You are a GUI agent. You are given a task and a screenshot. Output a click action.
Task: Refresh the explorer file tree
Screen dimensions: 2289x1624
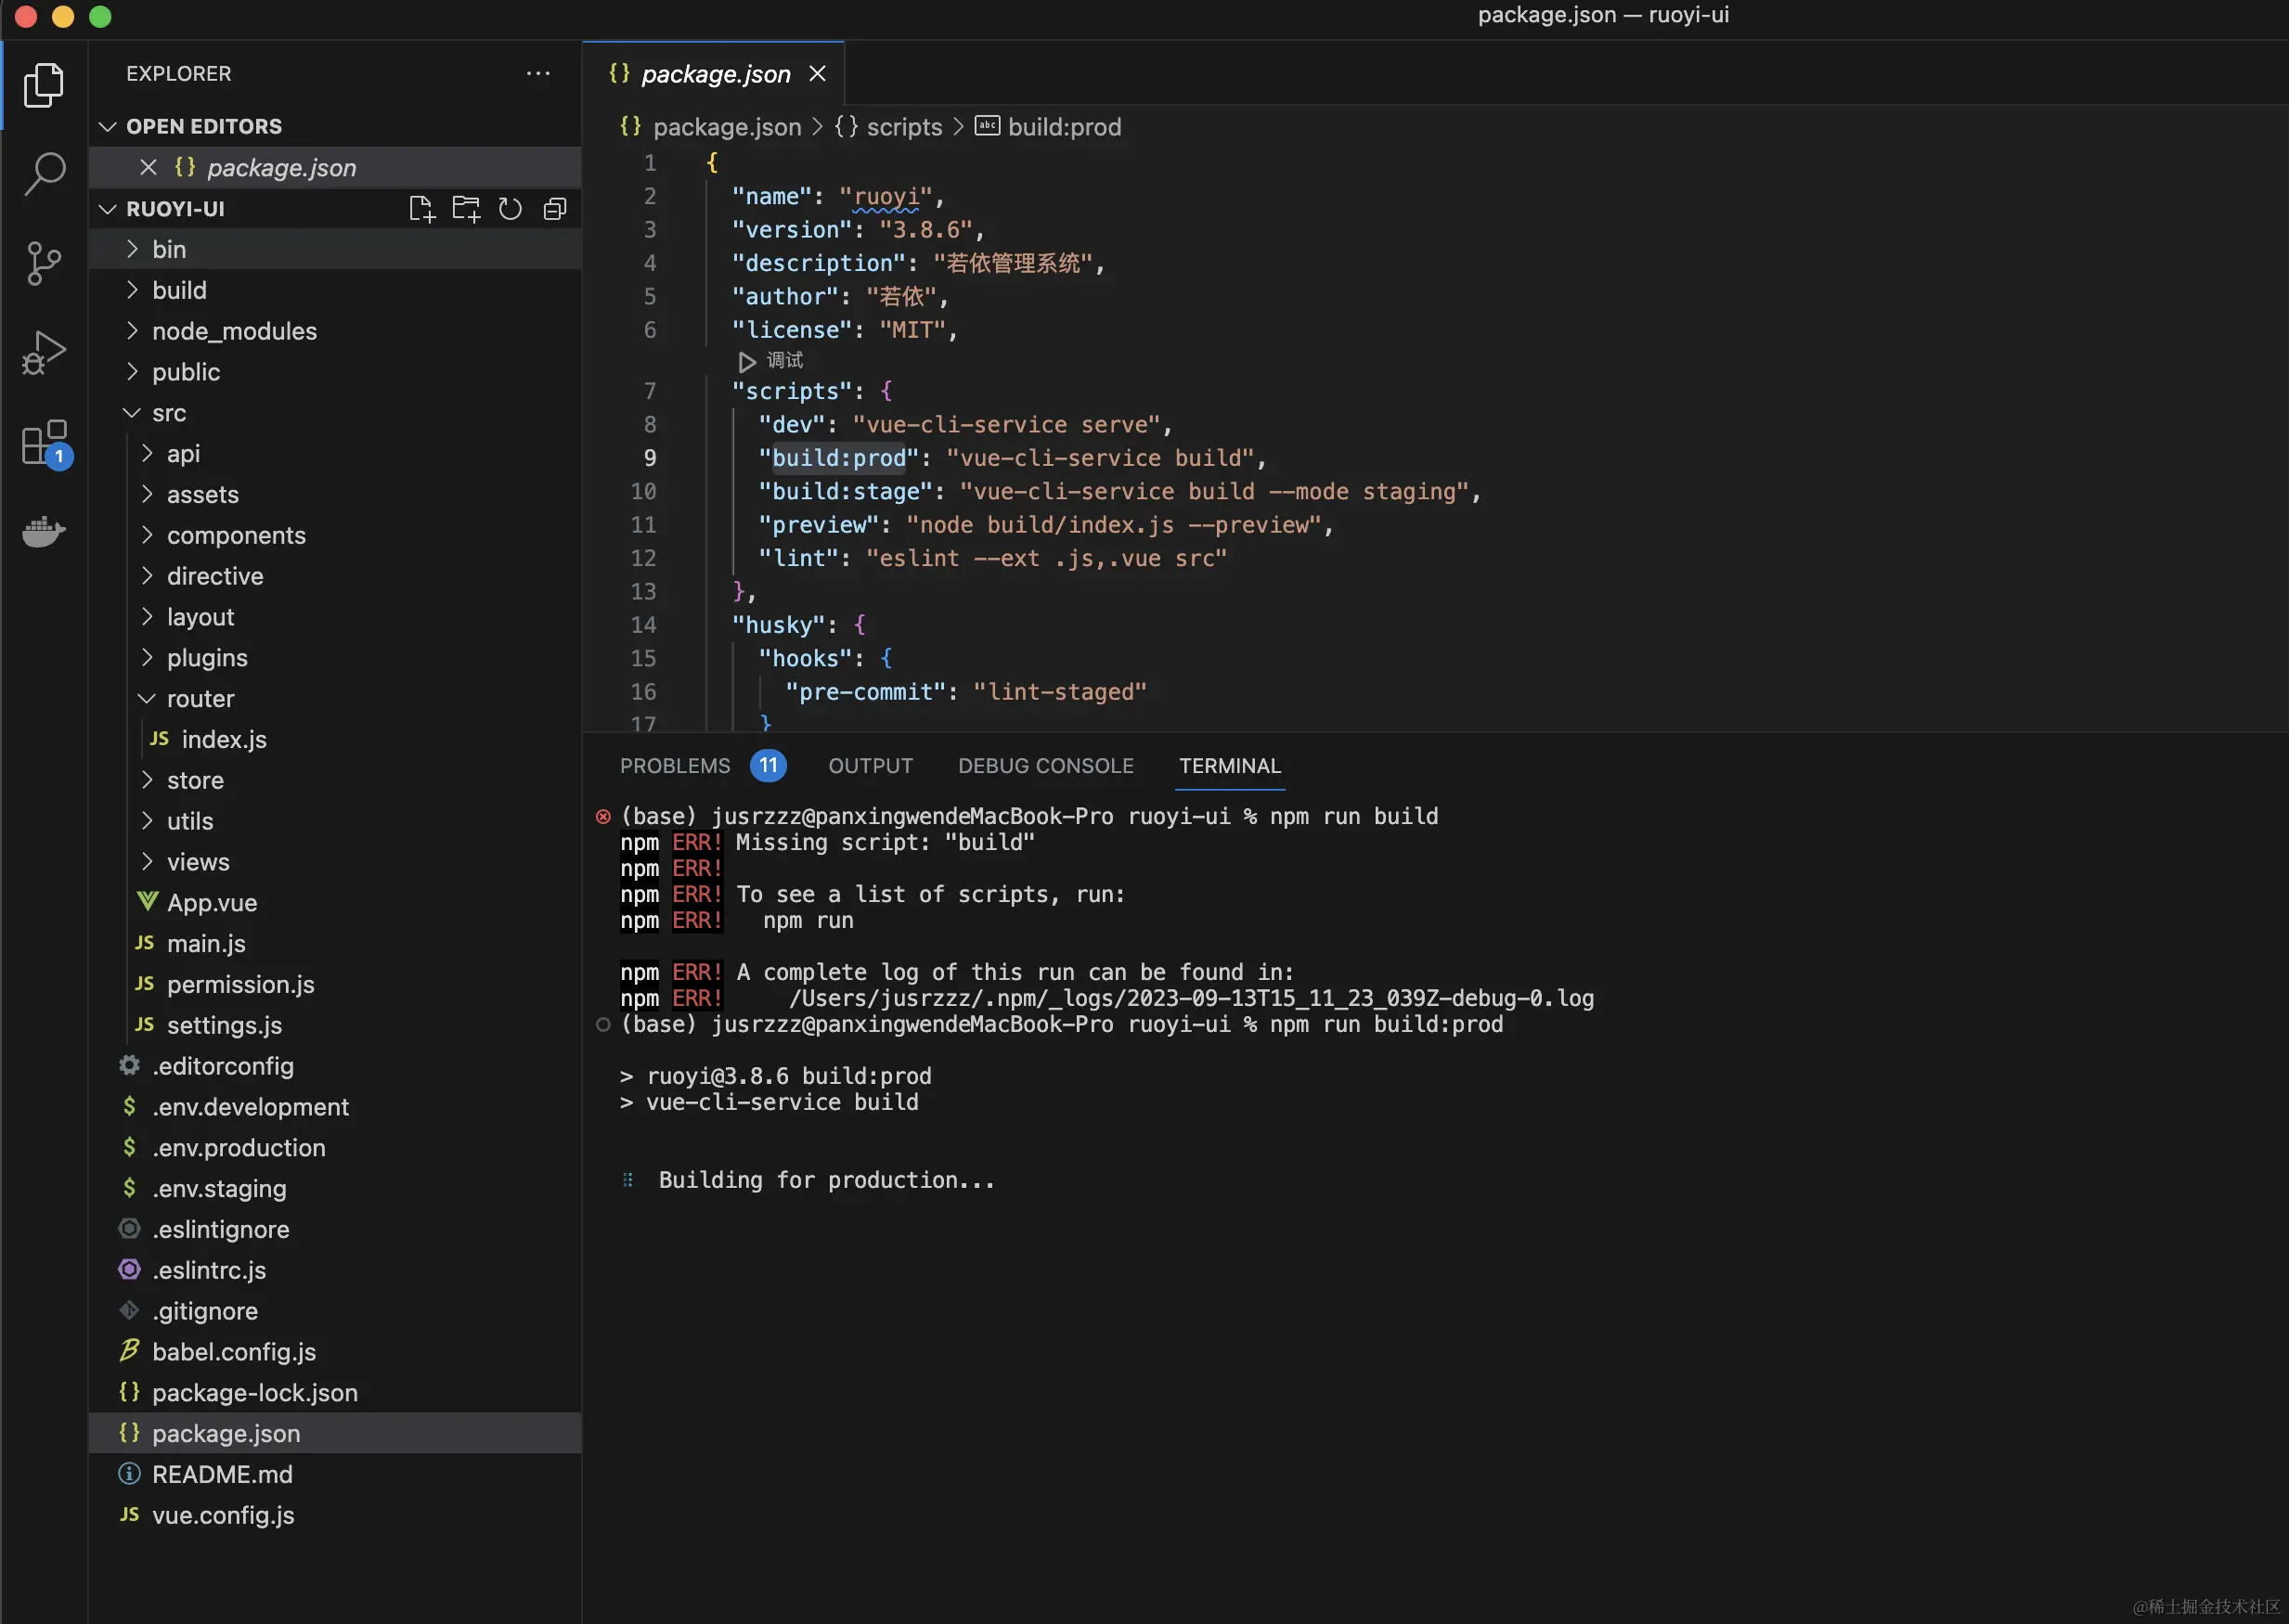click(510, 209)
